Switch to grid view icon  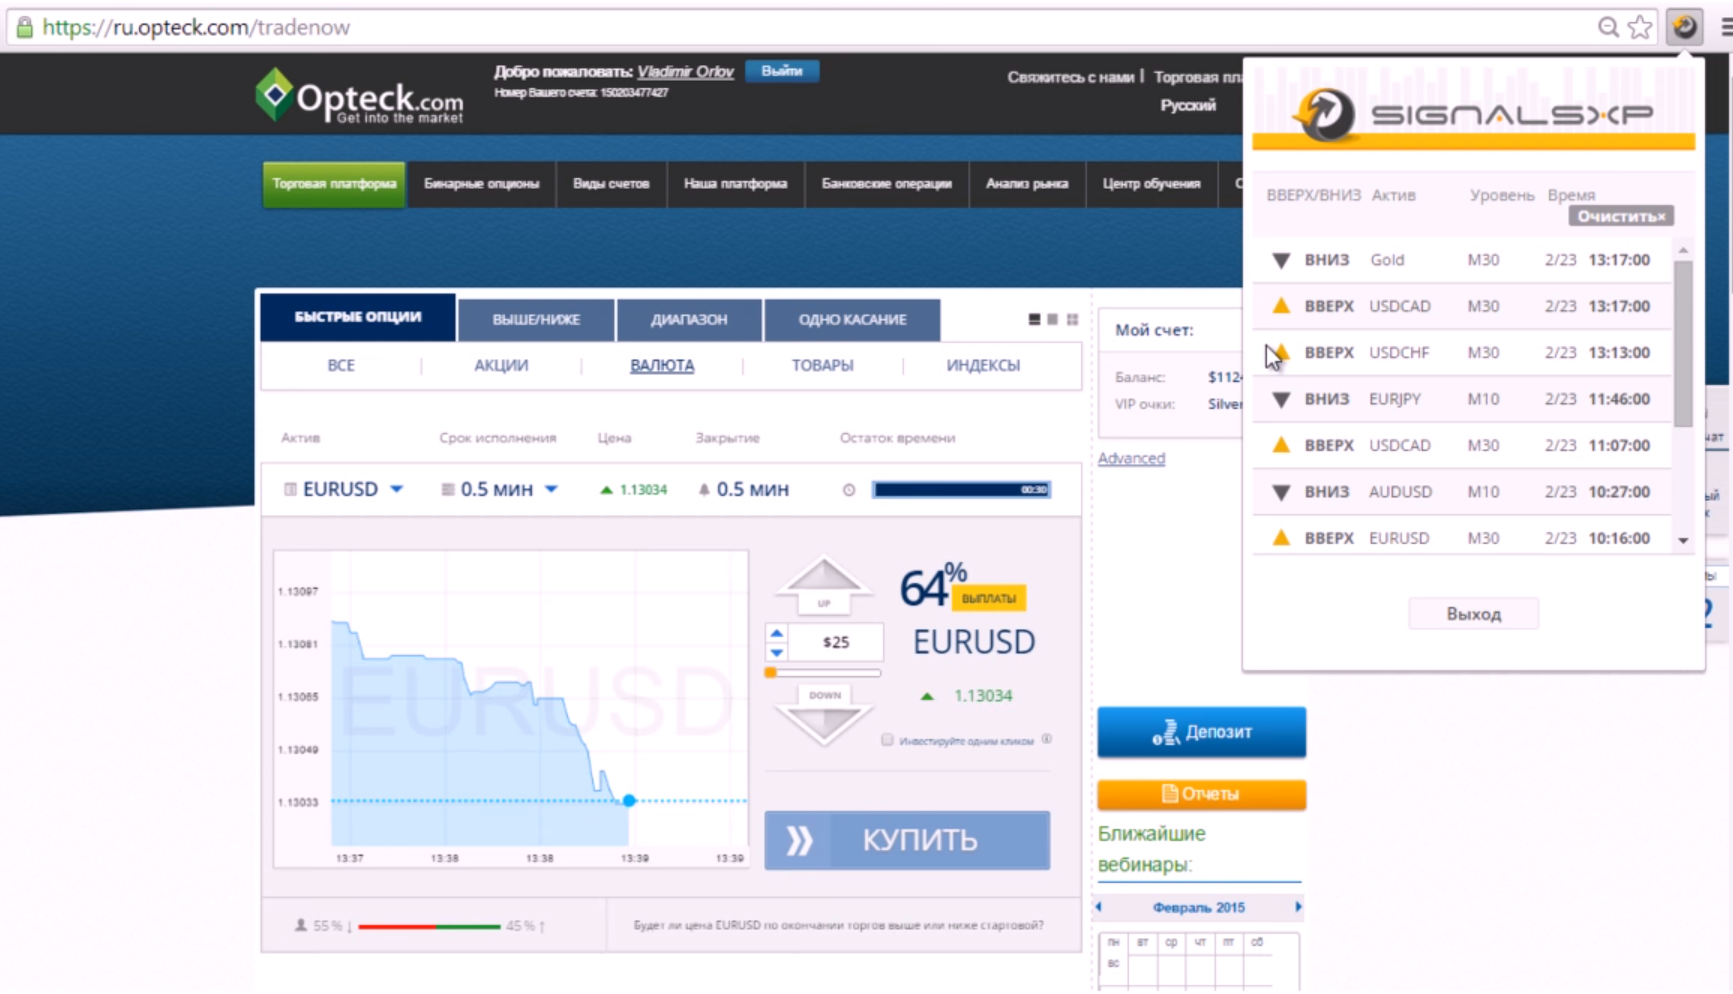click(x=1072, y=319)
